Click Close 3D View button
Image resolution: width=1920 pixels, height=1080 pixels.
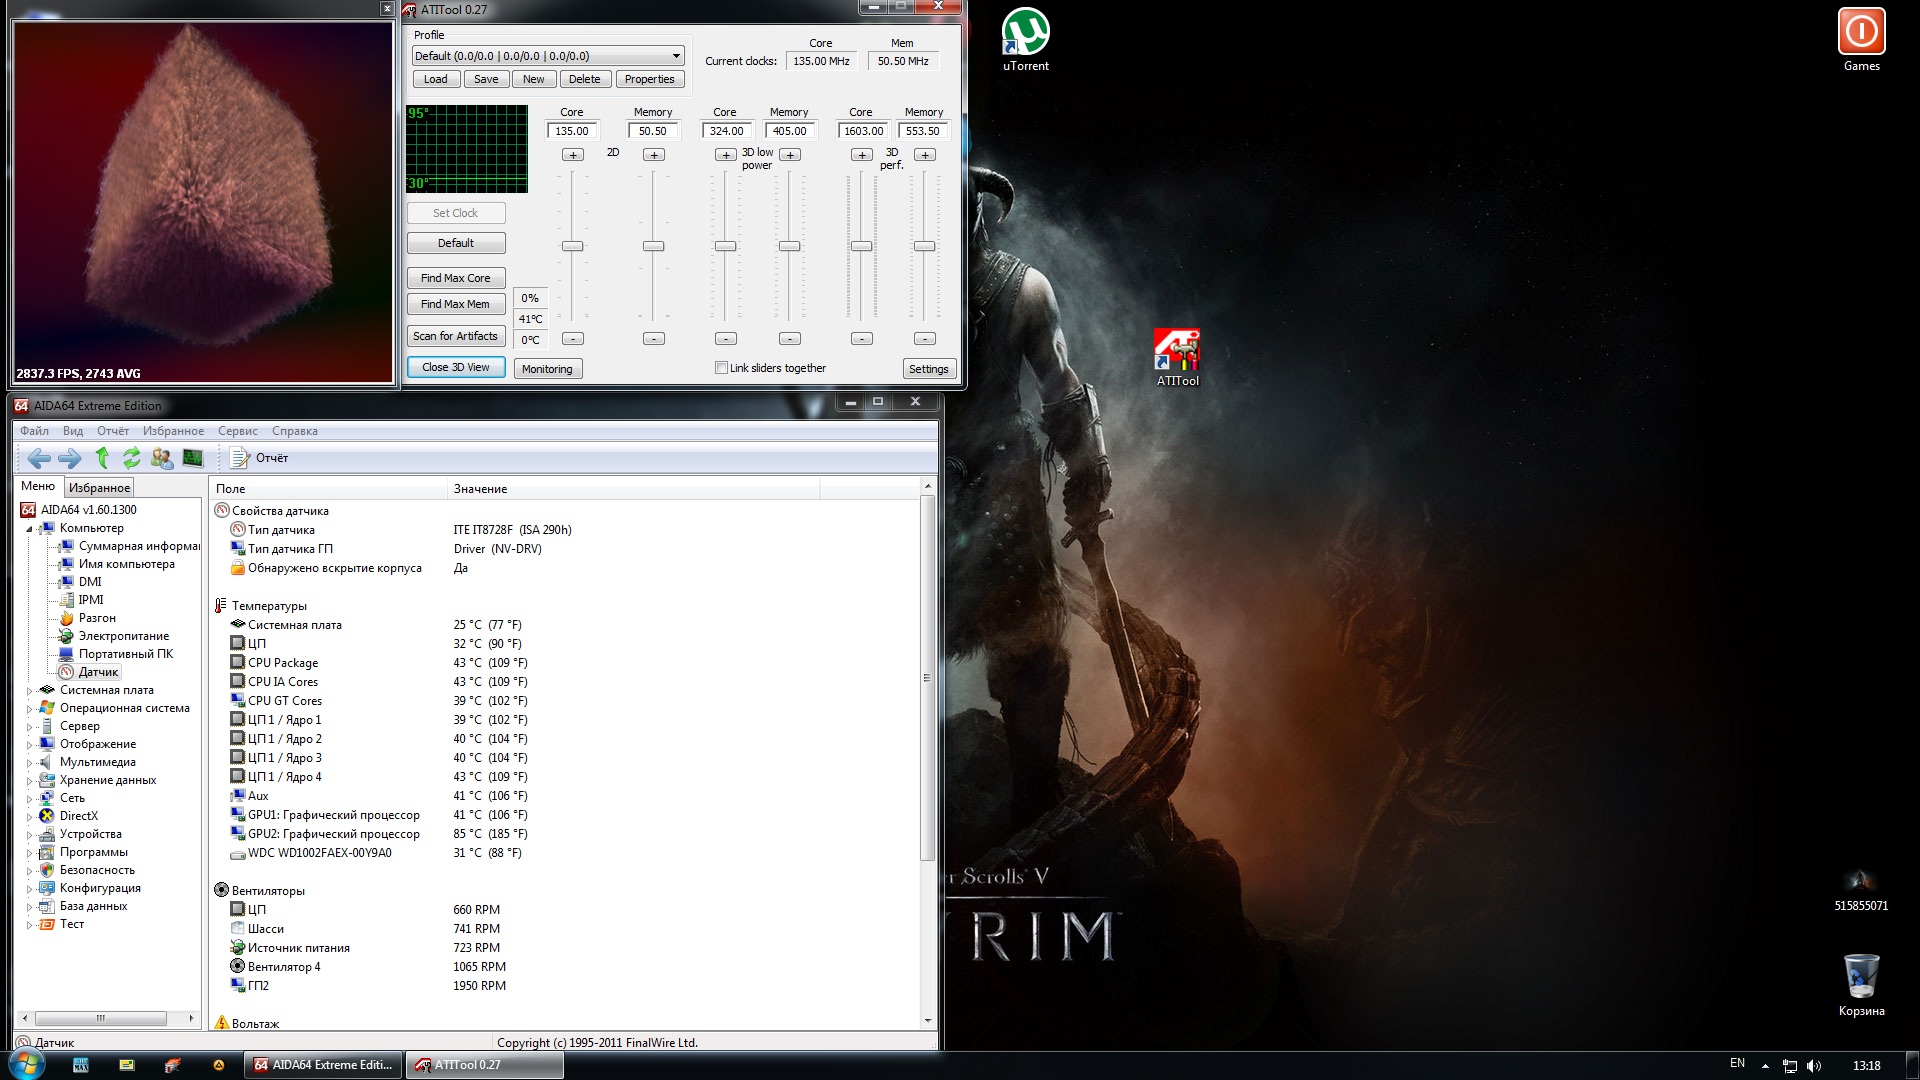455,367
